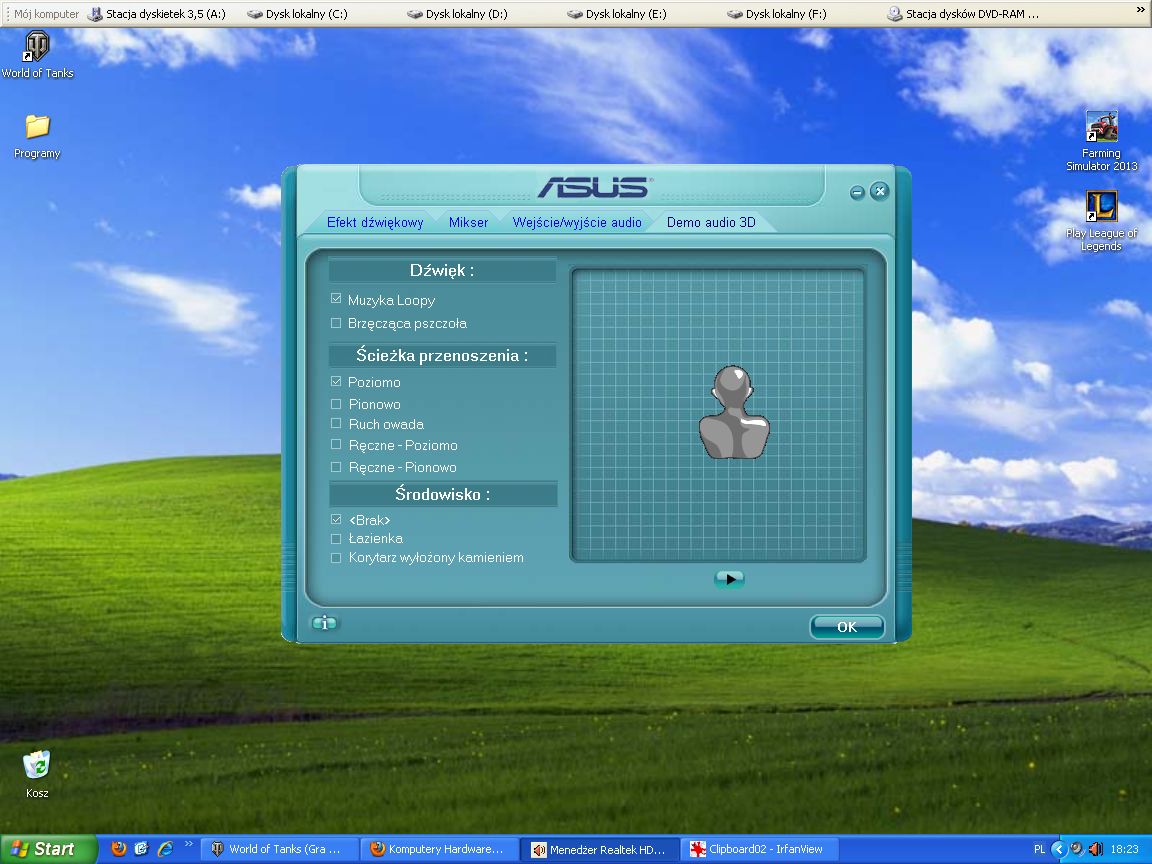The width and height of the screenshot is (1152, 864).
Task: Expand the overflow chevron on the drive toolbar
Action: [x=1142, y=9]
